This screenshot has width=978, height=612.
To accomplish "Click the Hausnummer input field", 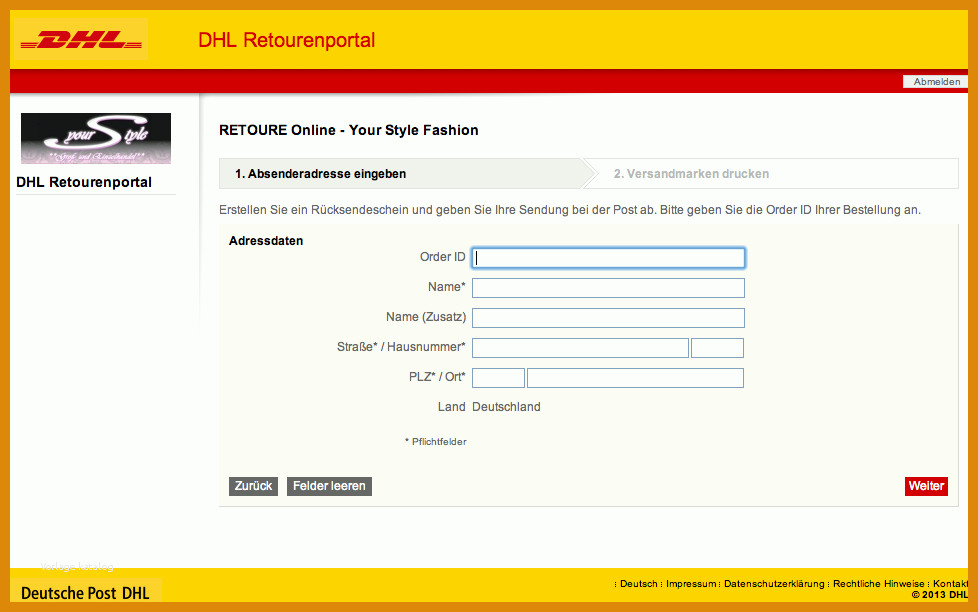I will point(717,347).
